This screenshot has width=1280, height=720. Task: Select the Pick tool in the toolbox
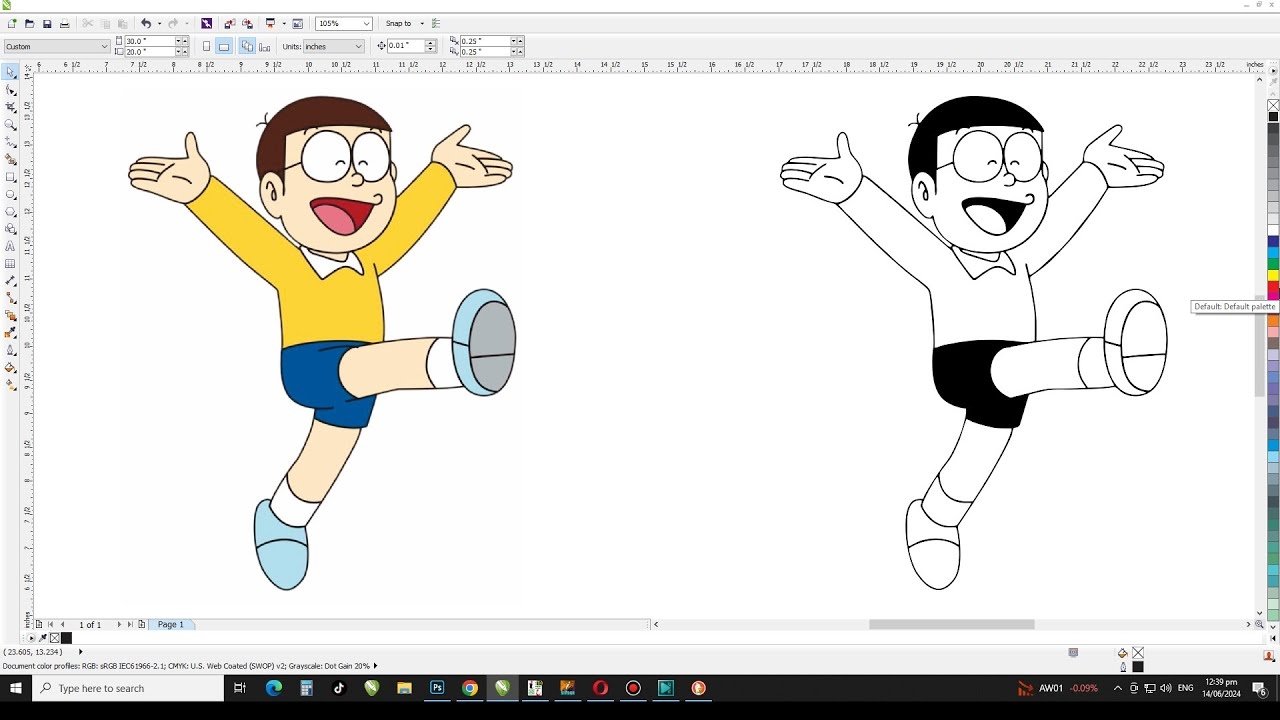11,72
